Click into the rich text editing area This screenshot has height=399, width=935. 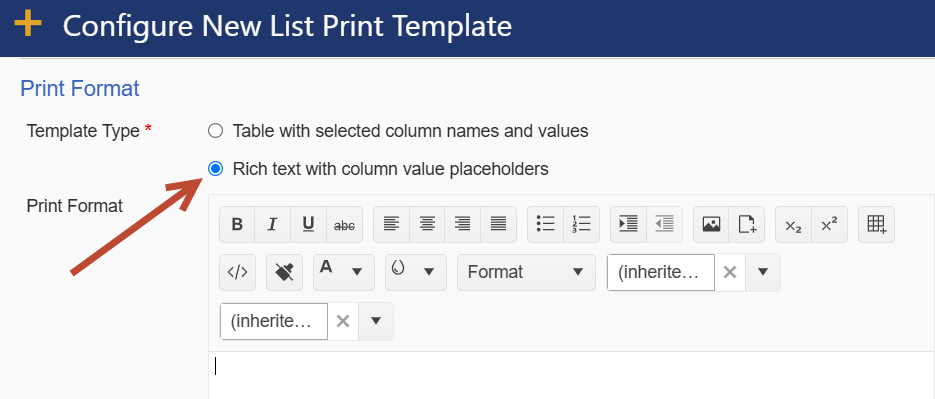tap(571, 375)
